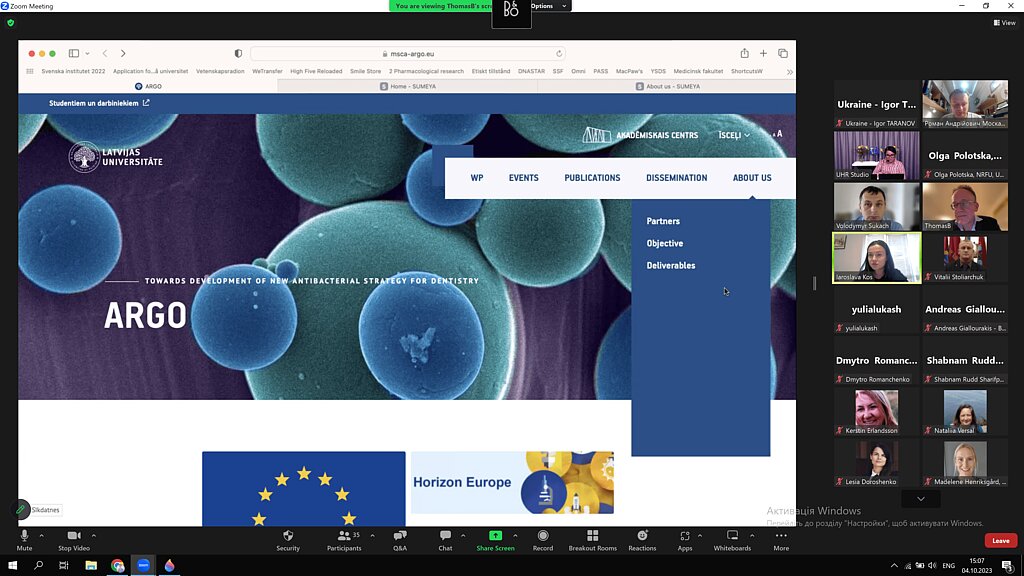Expand audio options arrow next to Mute
1024x576 pixels.
[42, 536]
